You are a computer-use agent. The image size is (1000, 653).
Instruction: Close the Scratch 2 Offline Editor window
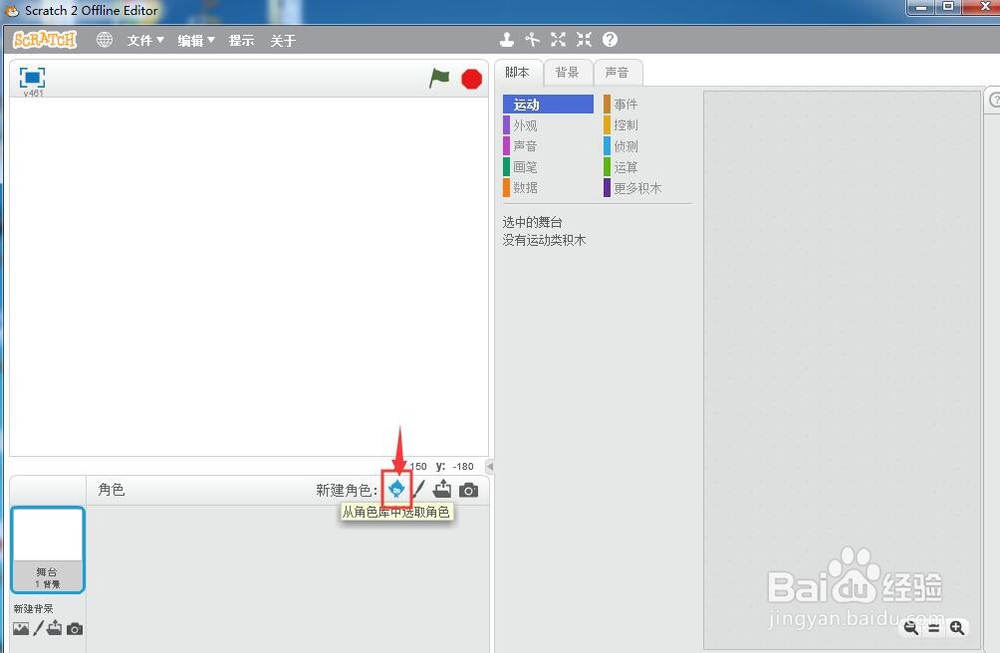tap(985, 8)
